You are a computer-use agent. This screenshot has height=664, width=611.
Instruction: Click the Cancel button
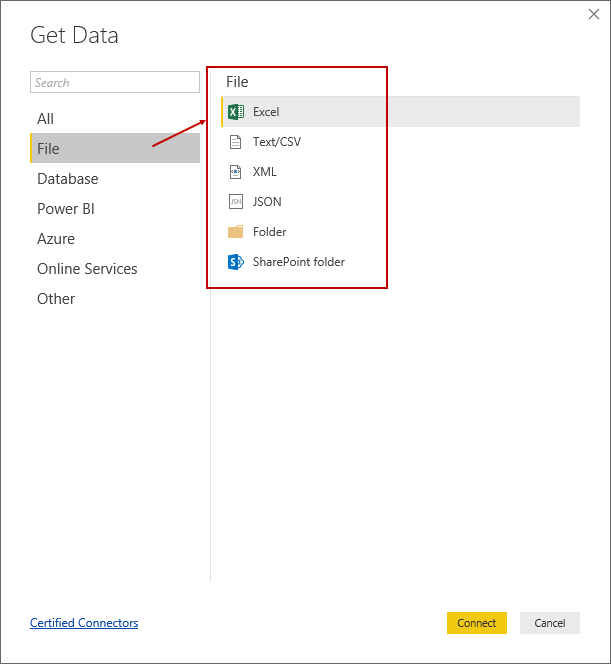click(x=550, y=623)
